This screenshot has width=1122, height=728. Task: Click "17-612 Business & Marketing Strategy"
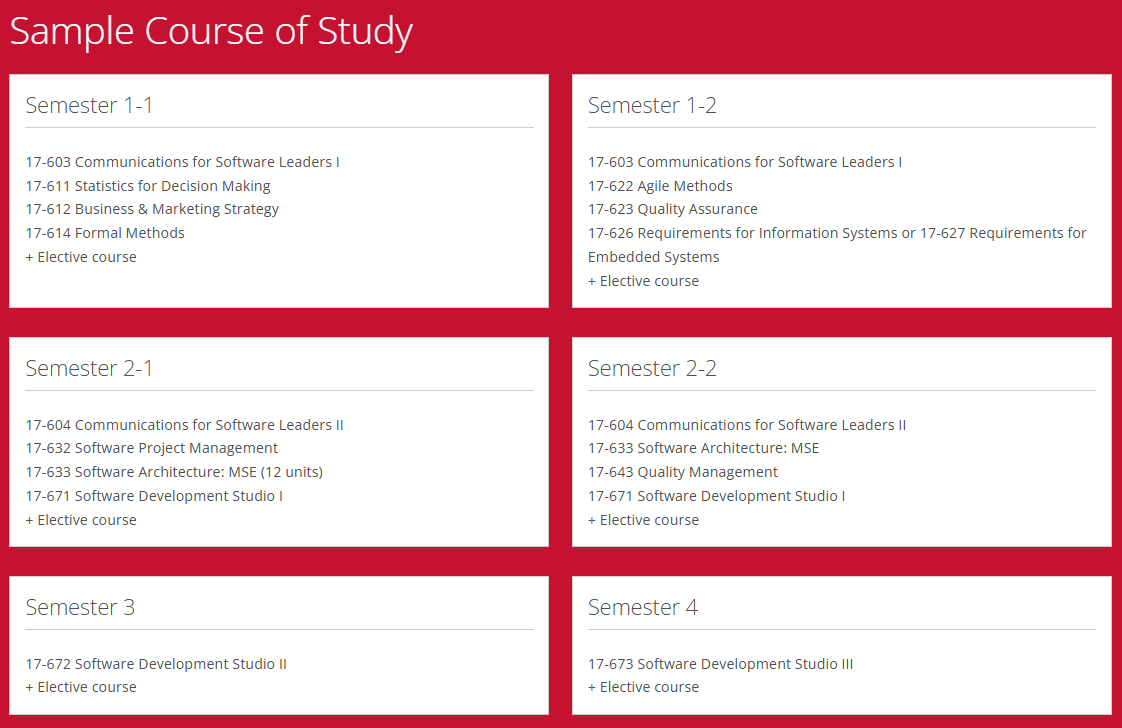[152, 209]
